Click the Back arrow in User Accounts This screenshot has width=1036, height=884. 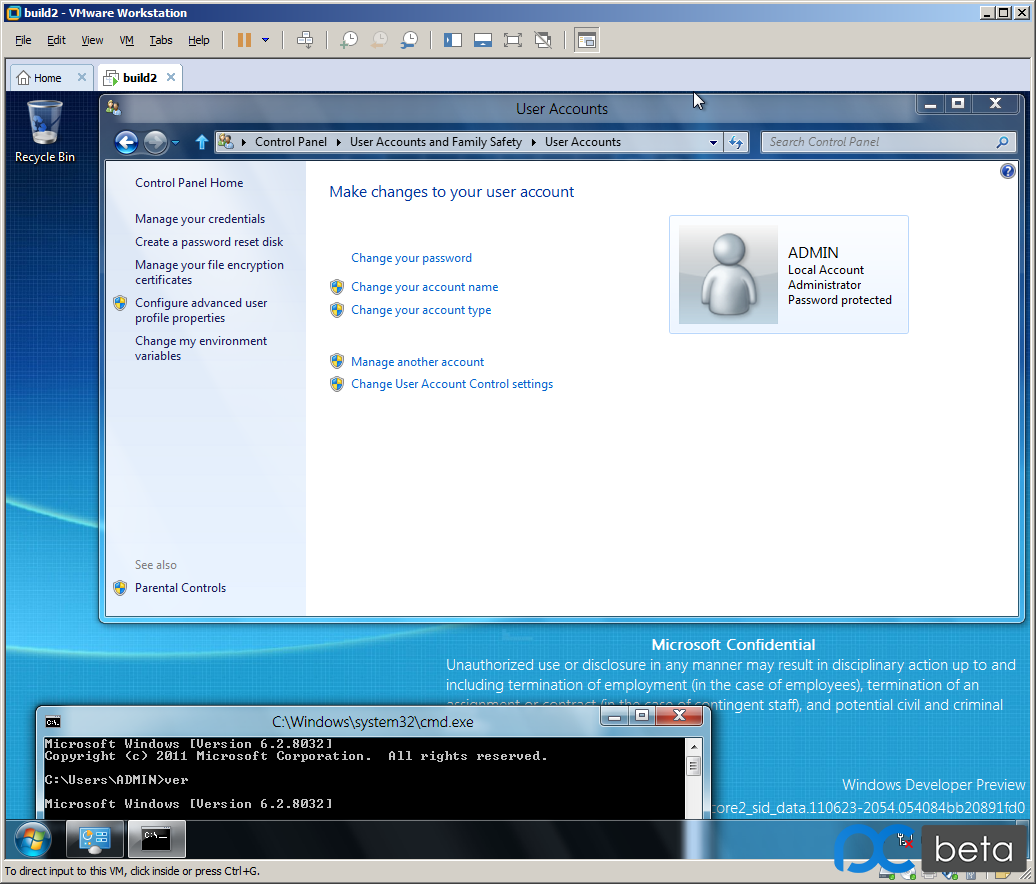click(x=126, y=143)
